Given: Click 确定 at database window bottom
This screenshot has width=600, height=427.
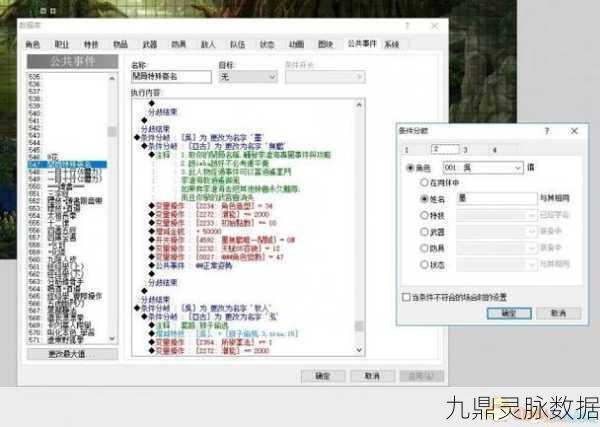Looking at the screenshot, I should pyautogui.click(x=323, y=376).
